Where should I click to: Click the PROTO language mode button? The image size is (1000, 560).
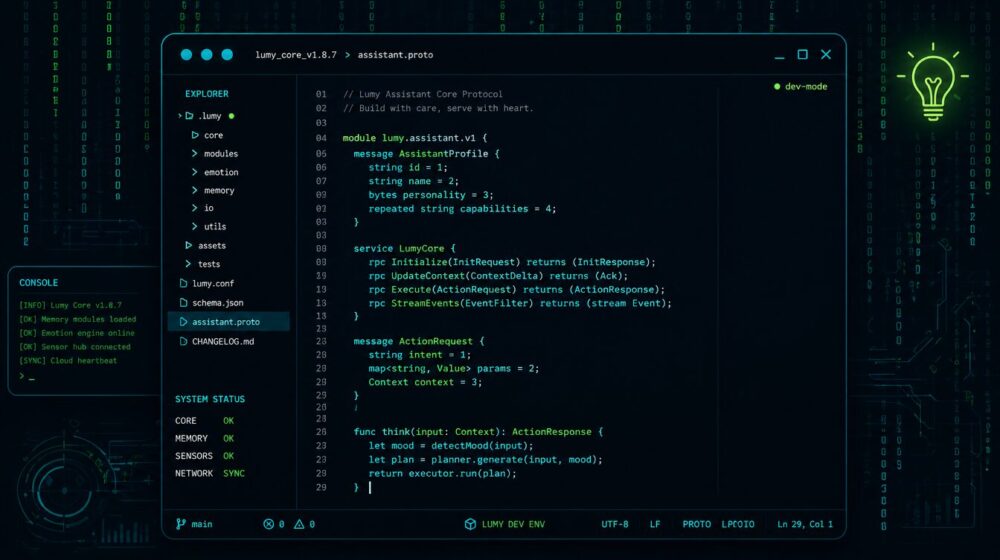pyautogui.click(x=696, y=524)
